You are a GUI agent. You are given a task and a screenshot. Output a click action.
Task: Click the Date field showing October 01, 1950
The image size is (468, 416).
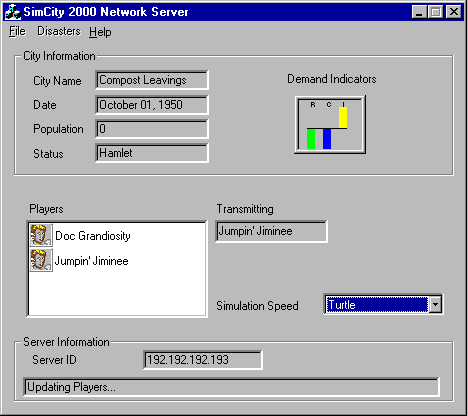coord(152,105)
